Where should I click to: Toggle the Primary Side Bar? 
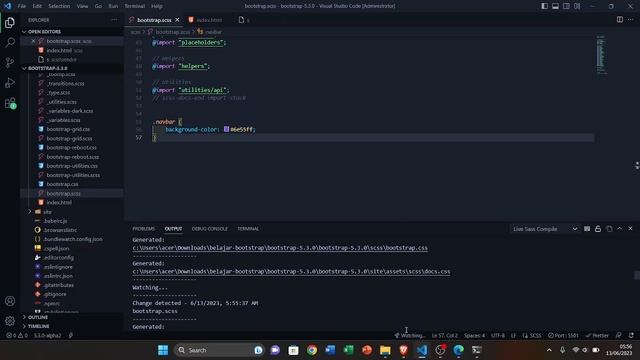click(544, 6)
